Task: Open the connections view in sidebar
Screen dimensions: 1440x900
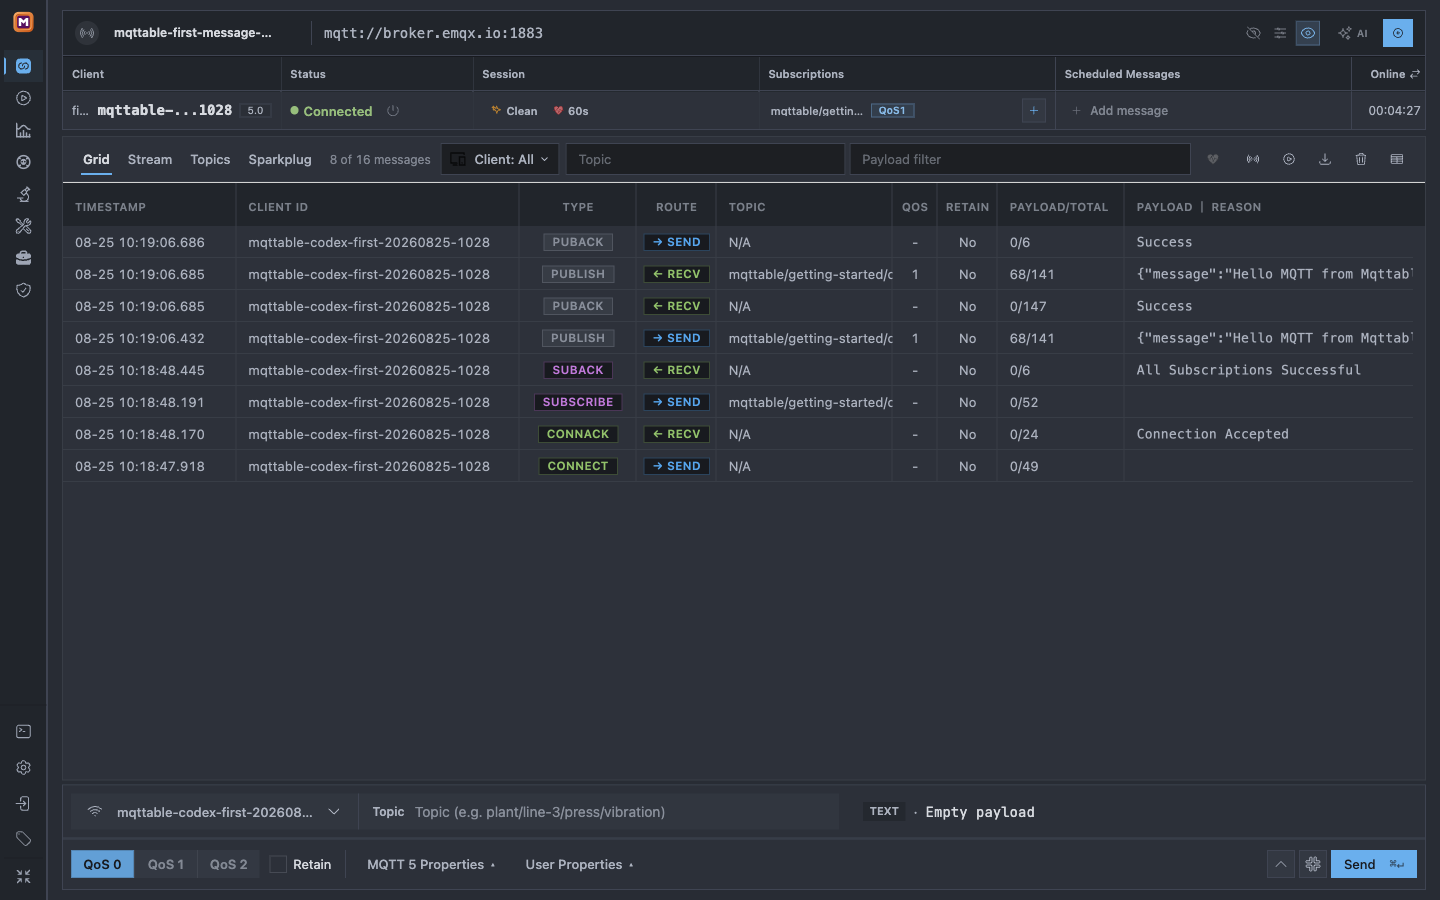Action: [x=23, y=66]
